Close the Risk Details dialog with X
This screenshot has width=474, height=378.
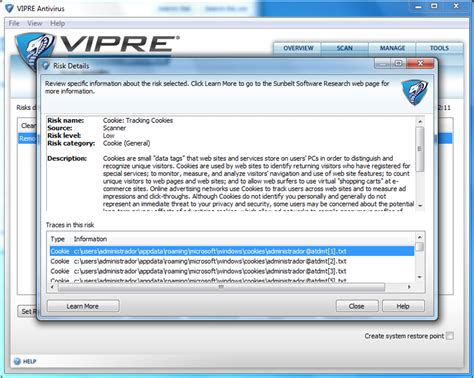pyautogui.click(x=421, y=63)
